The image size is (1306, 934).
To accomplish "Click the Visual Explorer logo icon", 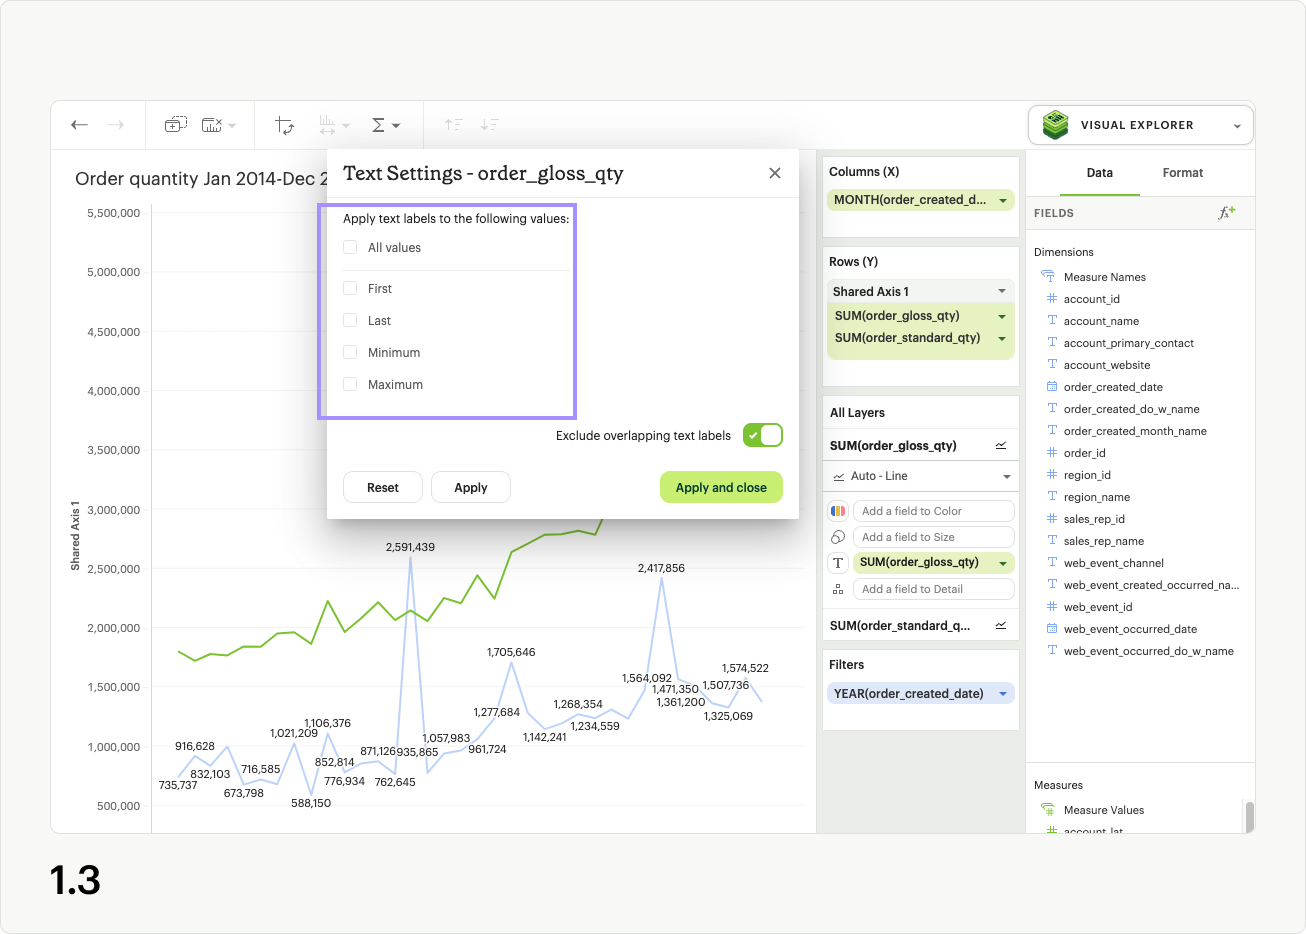I will click(x=1055, y=125).
